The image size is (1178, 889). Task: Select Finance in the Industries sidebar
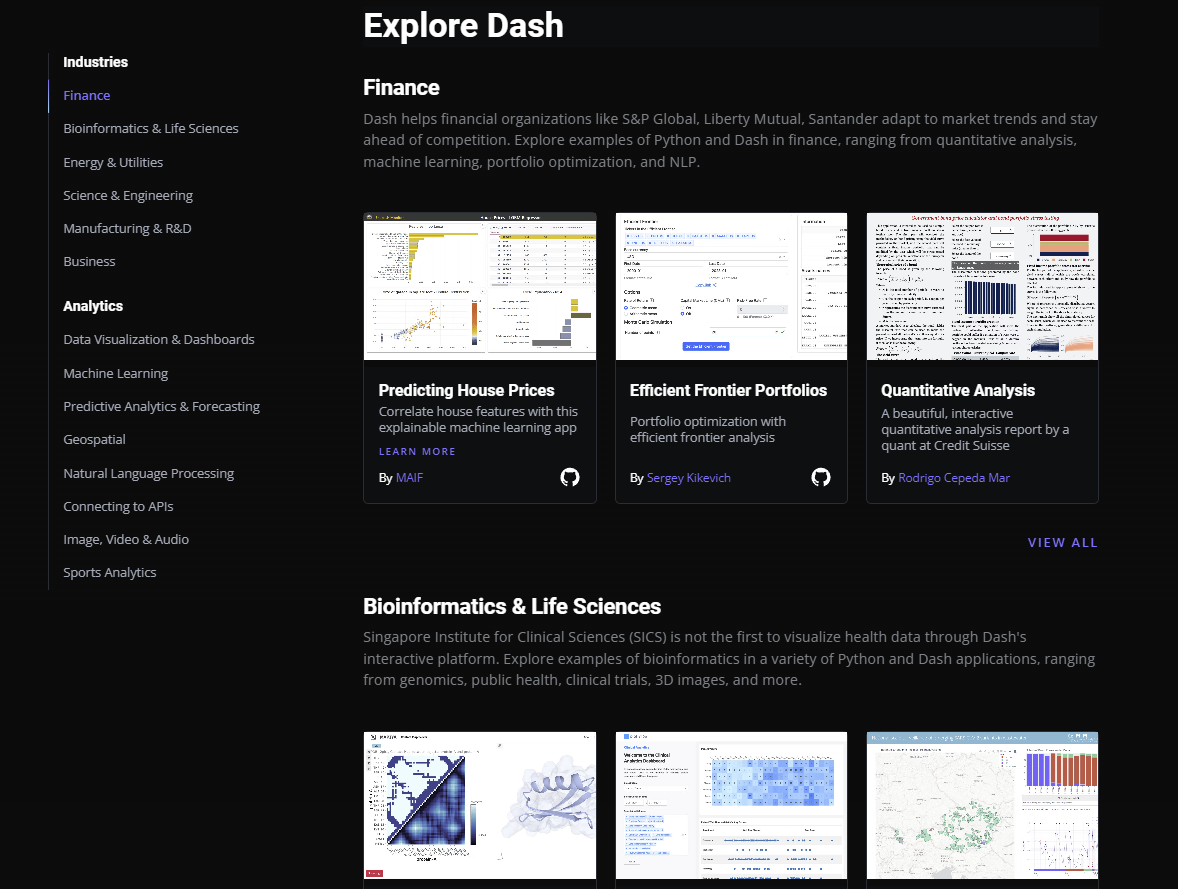point(86,95)
